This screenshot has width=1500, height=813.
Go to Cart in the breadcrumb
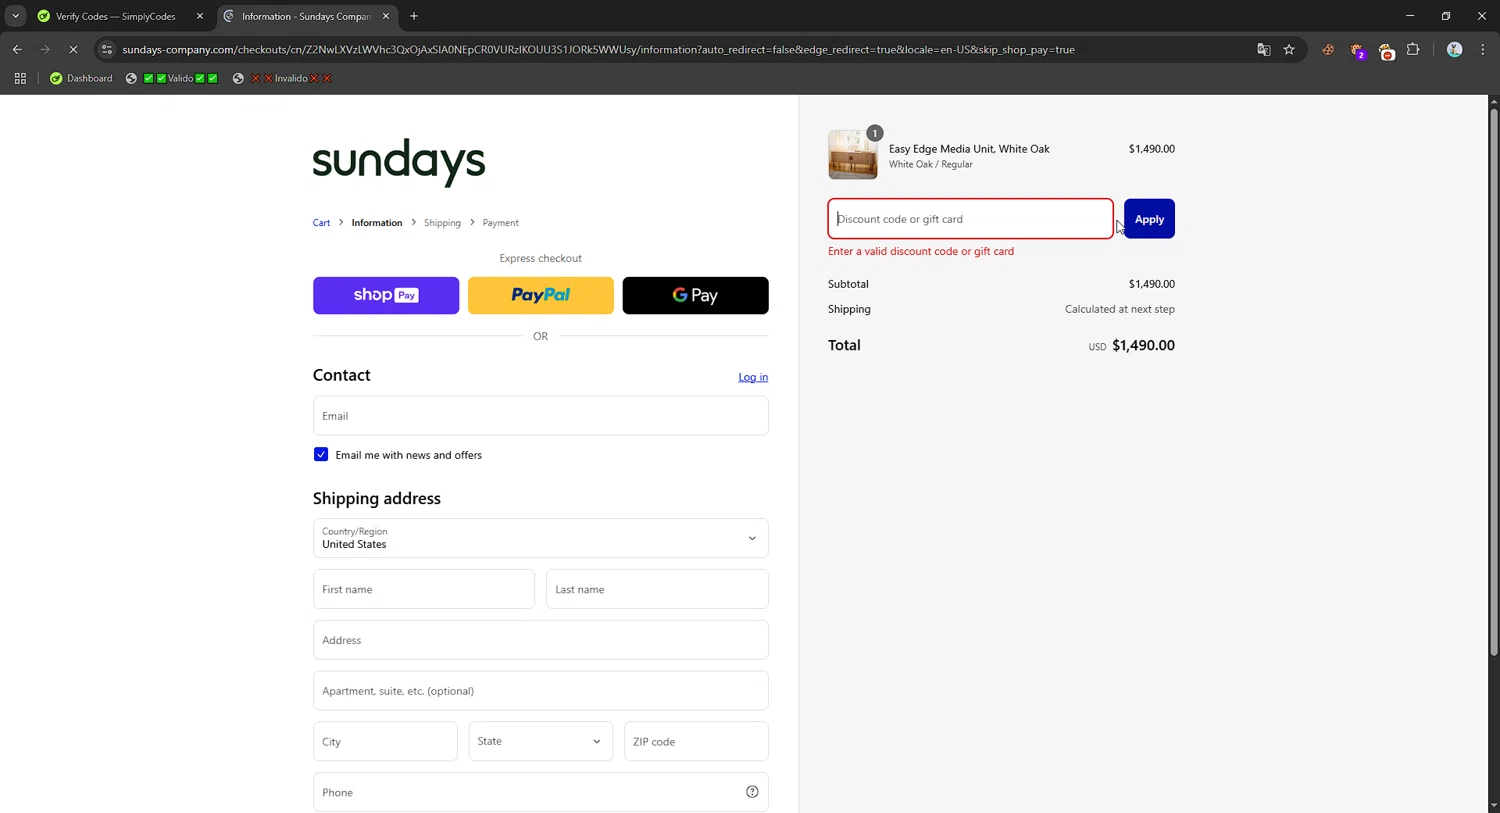coord(321,223)
